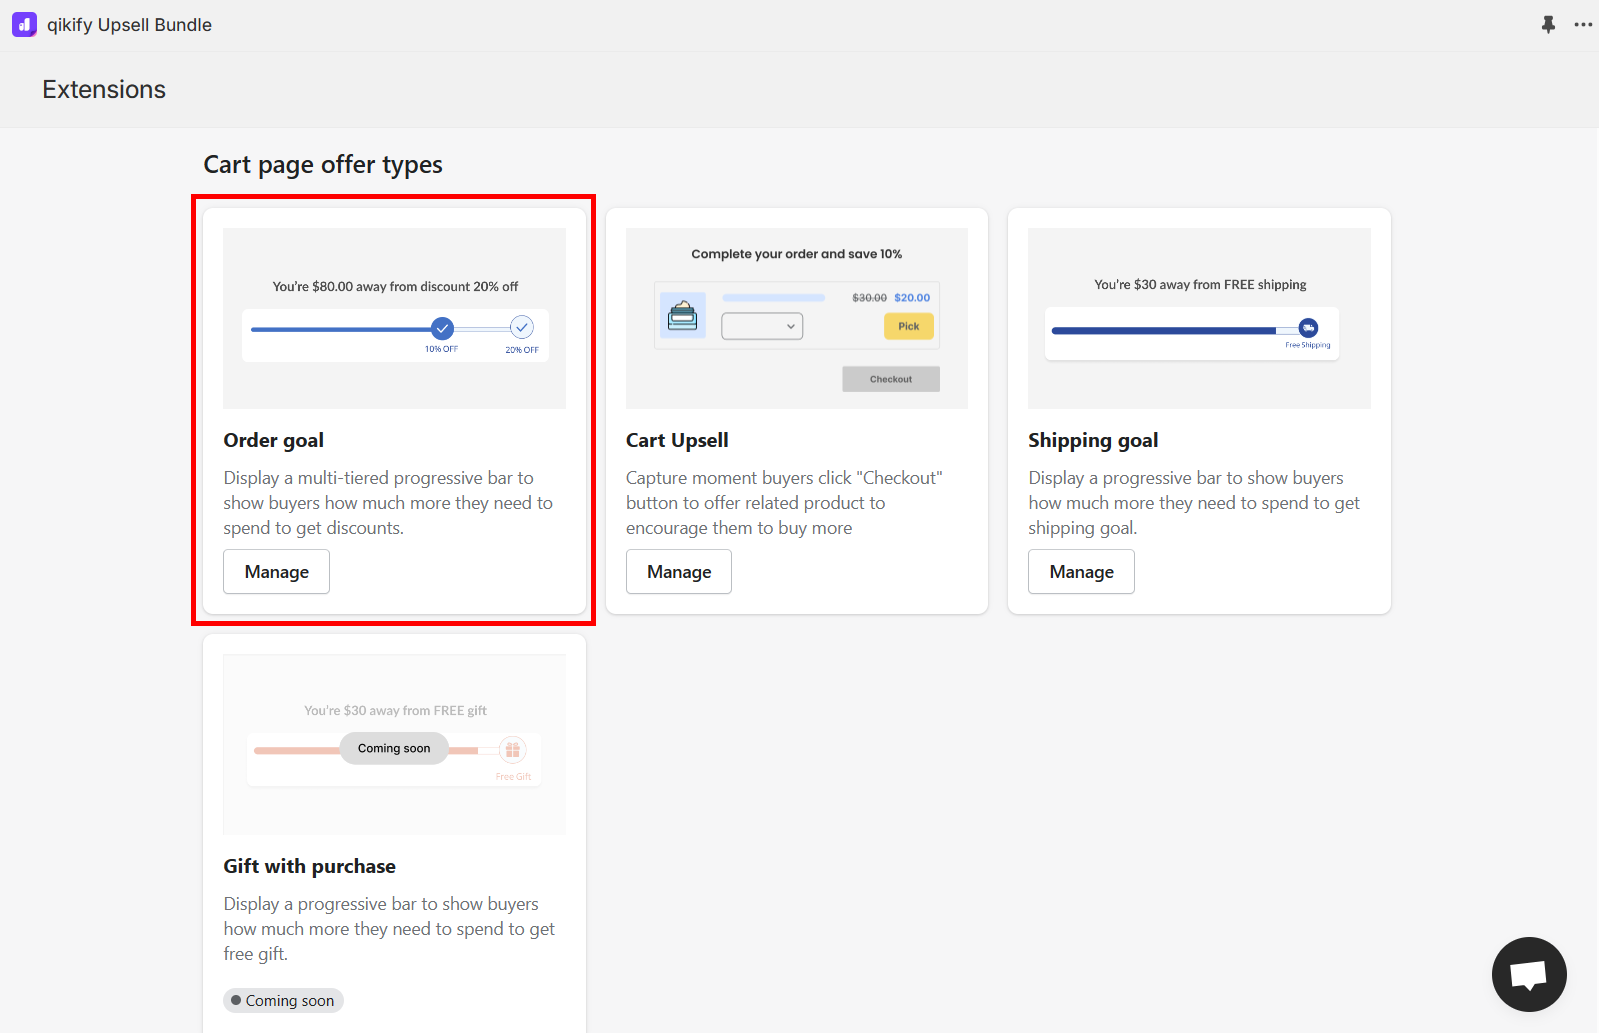Open the three-dot more options menu
The height and width of the screenshot is (1033, 1599).
[x=1583, y=24]
